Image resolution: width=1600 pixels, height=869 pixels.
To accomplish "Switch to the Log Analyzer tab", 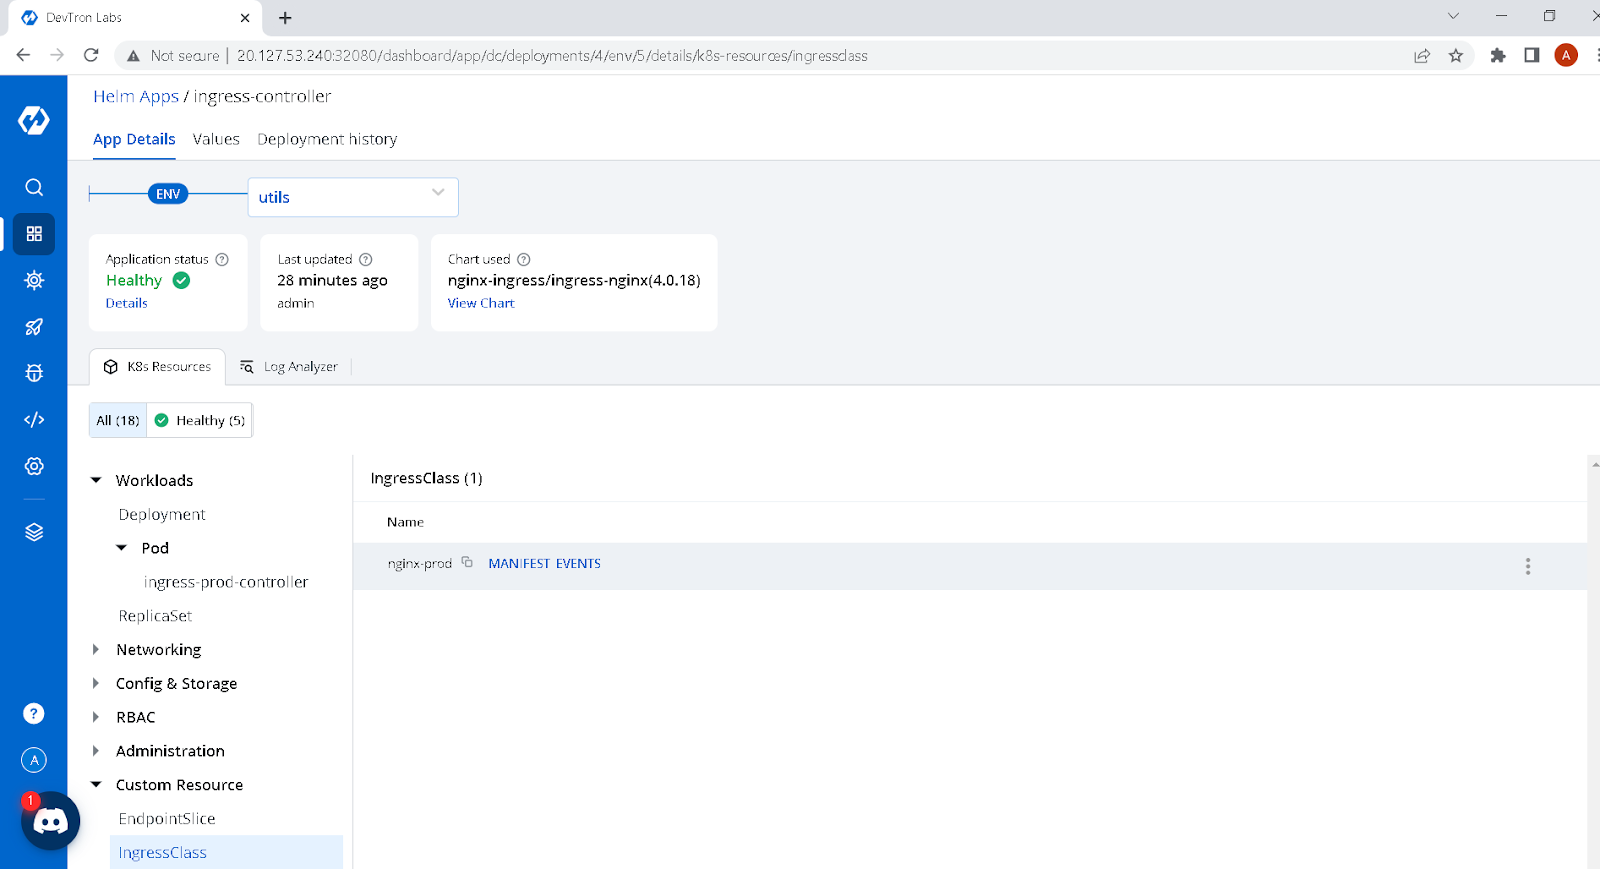I will tap(289, 367).
